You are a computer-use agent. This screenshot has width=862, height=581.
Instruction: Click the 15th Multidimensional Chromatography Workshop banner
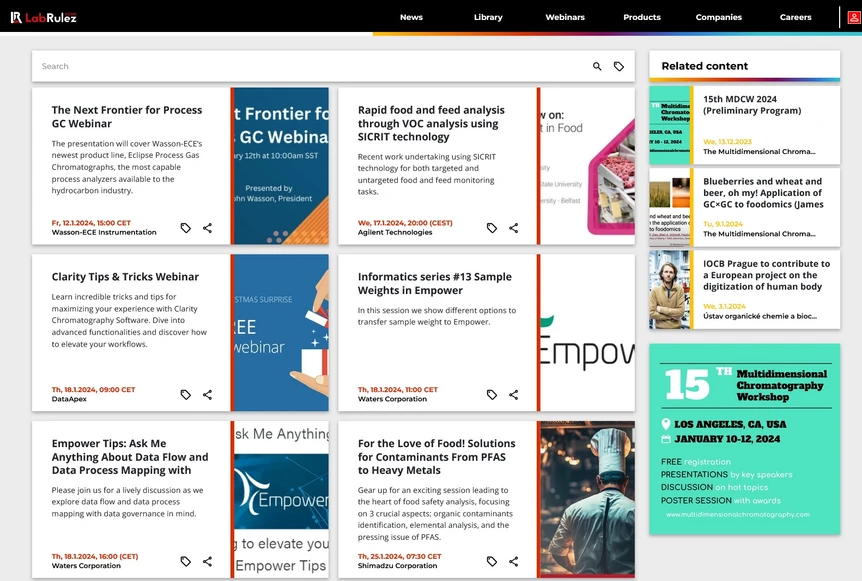coord(744,439)
